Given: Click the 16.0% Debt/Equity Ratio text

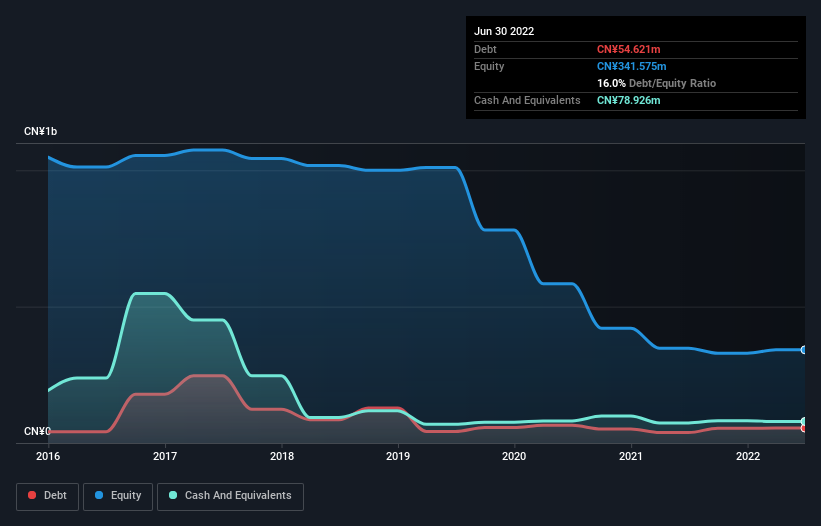Looking at the screenshot, I should 656,83.
